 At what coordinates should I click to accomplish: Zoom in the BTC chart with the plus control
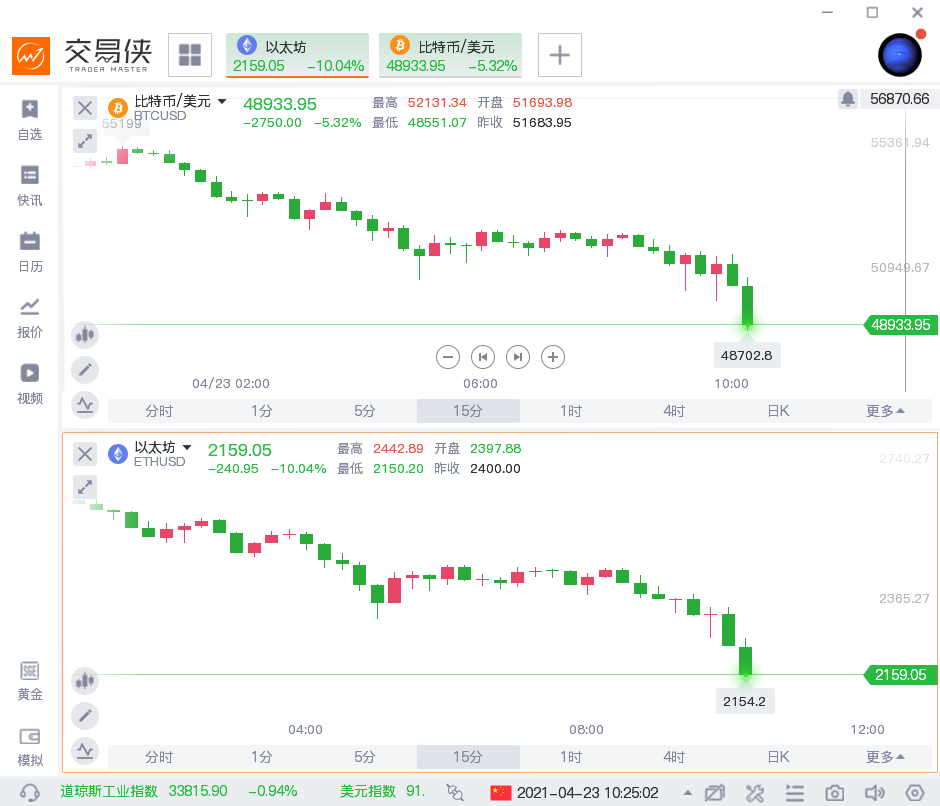(553, 357)
